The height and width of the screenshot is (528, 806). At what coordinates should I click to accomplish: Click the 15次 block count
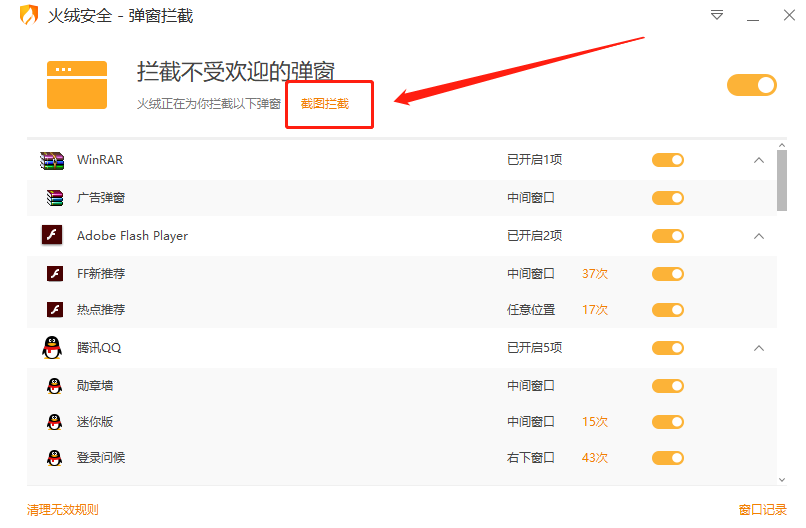[595, 422]
